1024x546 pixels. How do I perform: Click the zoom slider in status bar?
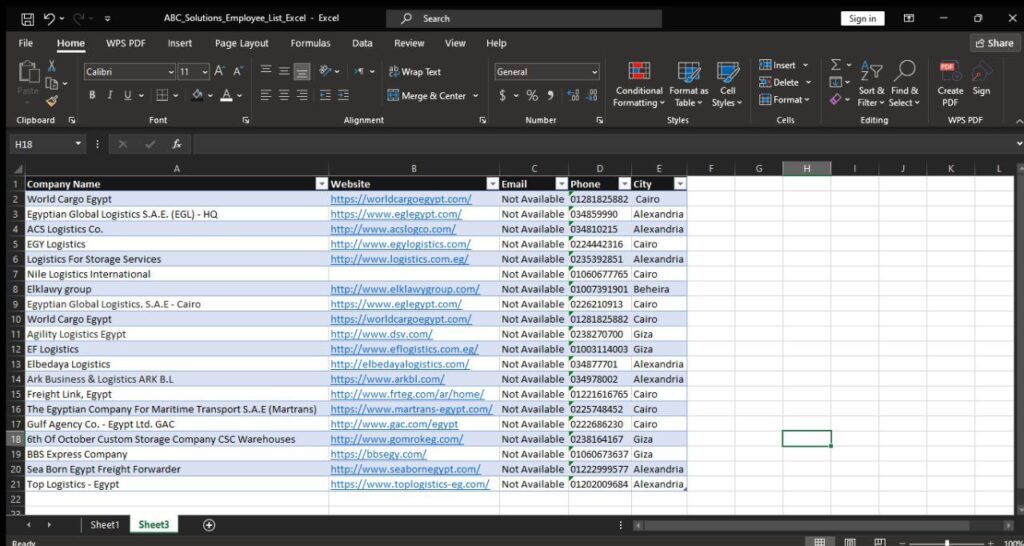pyautogui.click(x=946, y=542)
